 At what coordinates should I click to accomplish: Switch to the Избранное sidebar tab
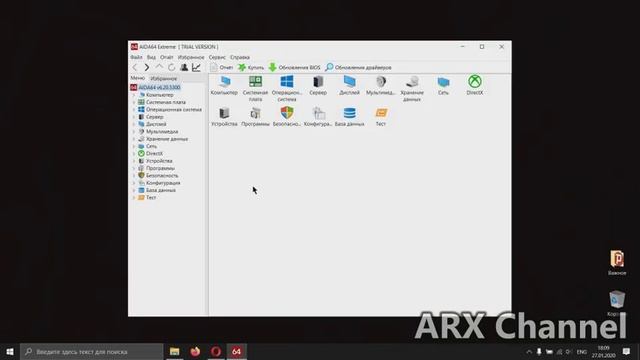pos(164,78)
